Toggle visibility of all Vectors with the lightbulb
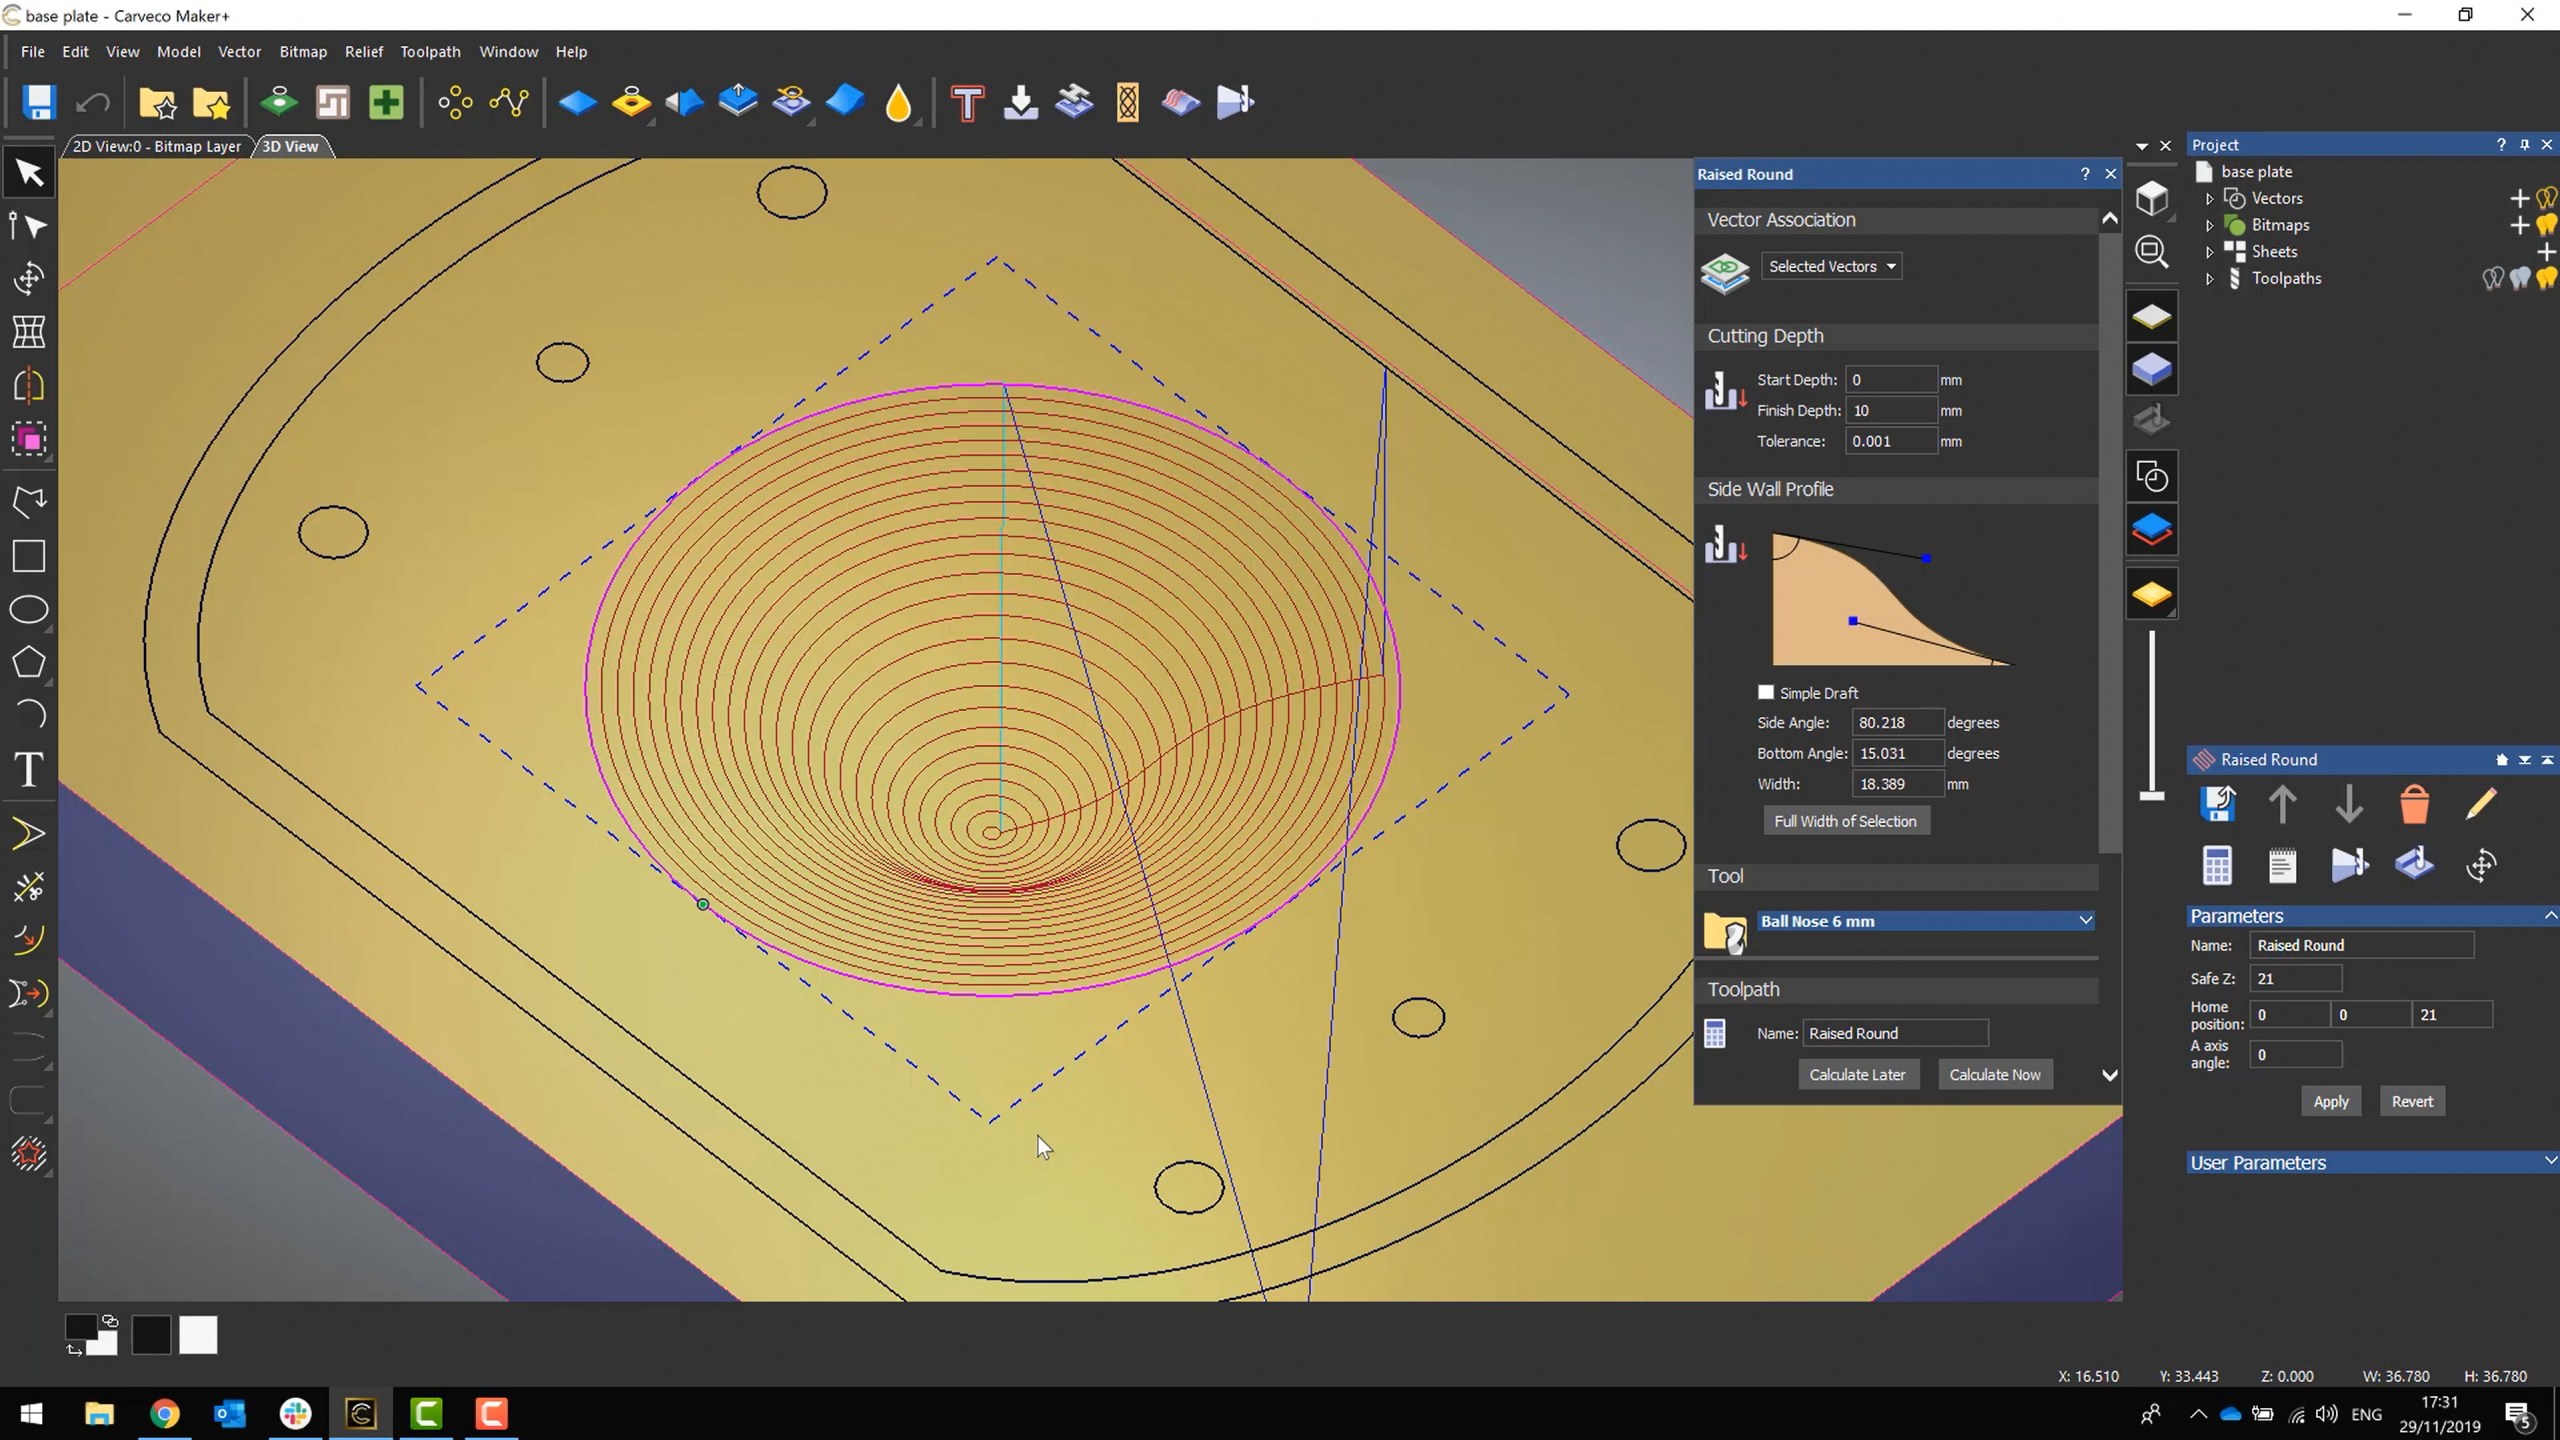Viewport: 2560px width, 1440px height. pos(2545,198)
